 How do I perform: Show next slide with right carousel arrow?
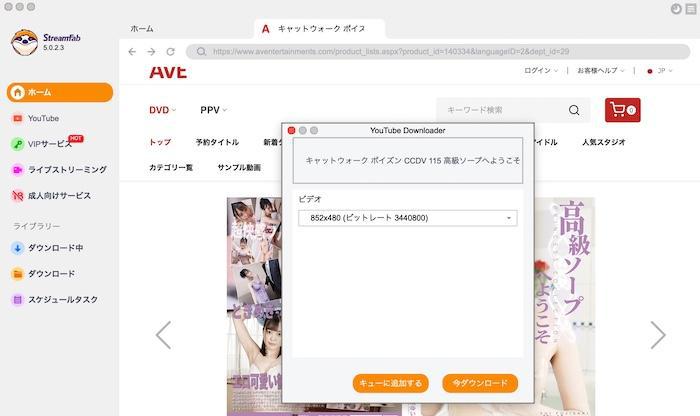tap(658, 335)
